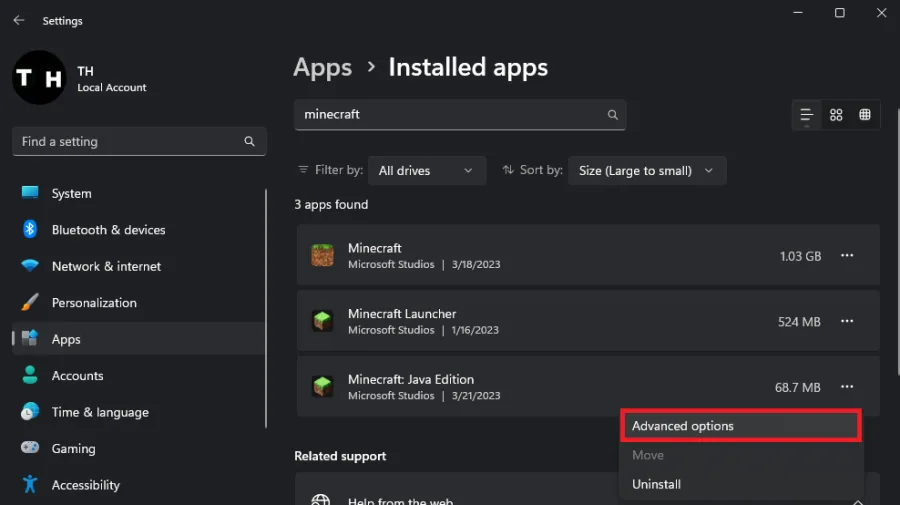Click the main page vertical scrollbar
Viewport: 900px width, 505px height.
pyautogui.click(x=898, y=241)
